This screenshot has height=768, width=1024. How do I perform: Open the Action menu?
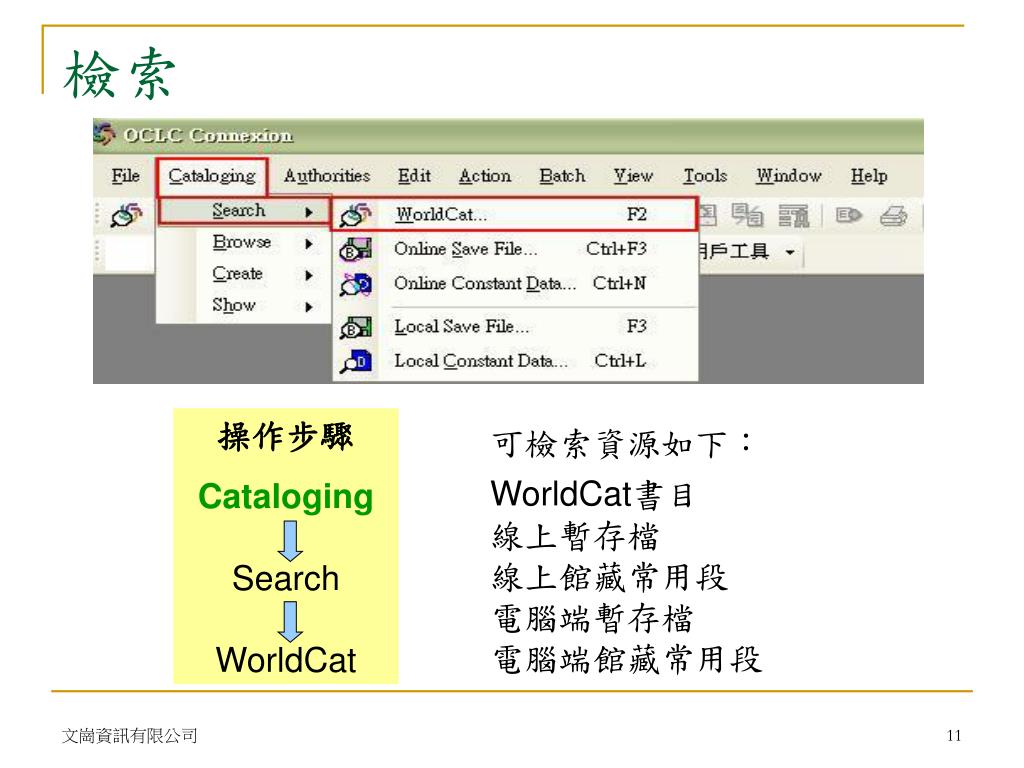[x=485, y=176]
